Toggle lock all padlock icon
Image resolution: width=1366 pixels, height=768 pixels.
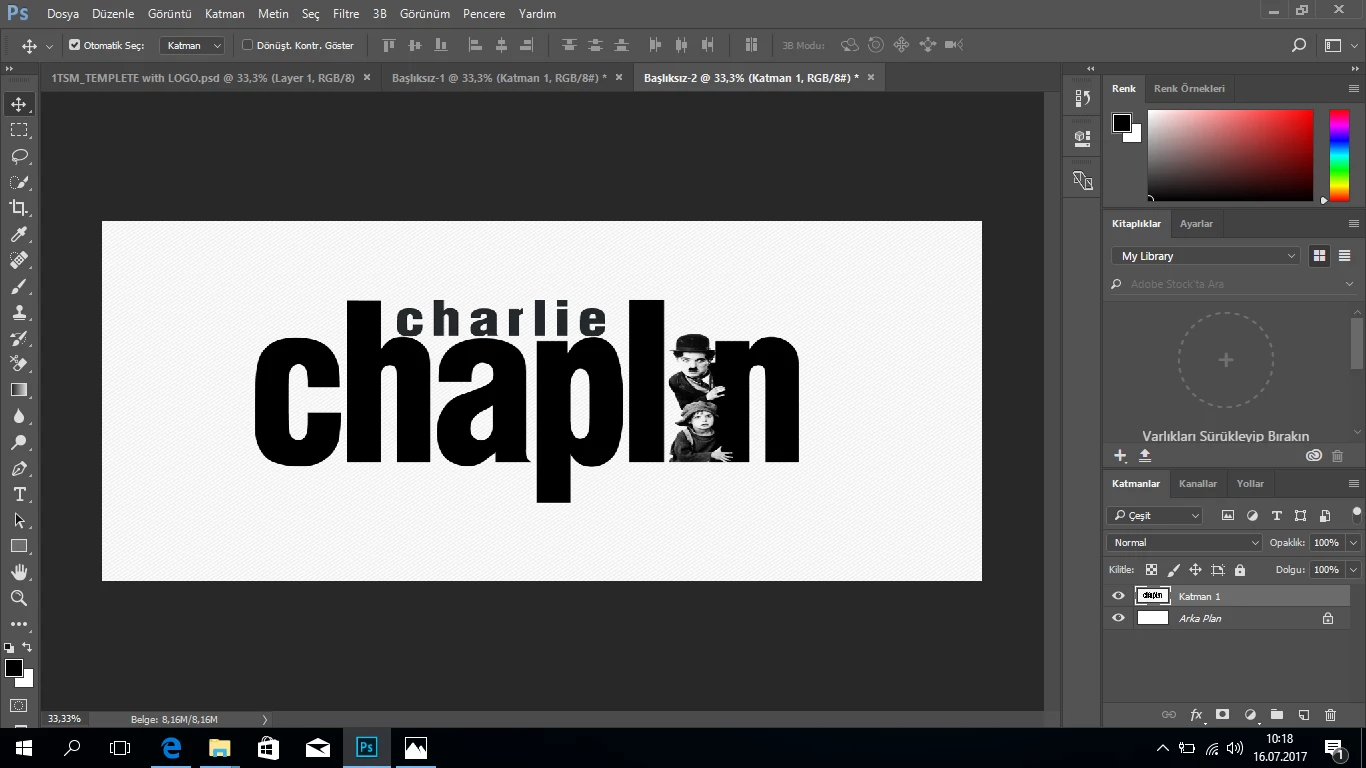pyautogui.click(x=1240, y=570)
